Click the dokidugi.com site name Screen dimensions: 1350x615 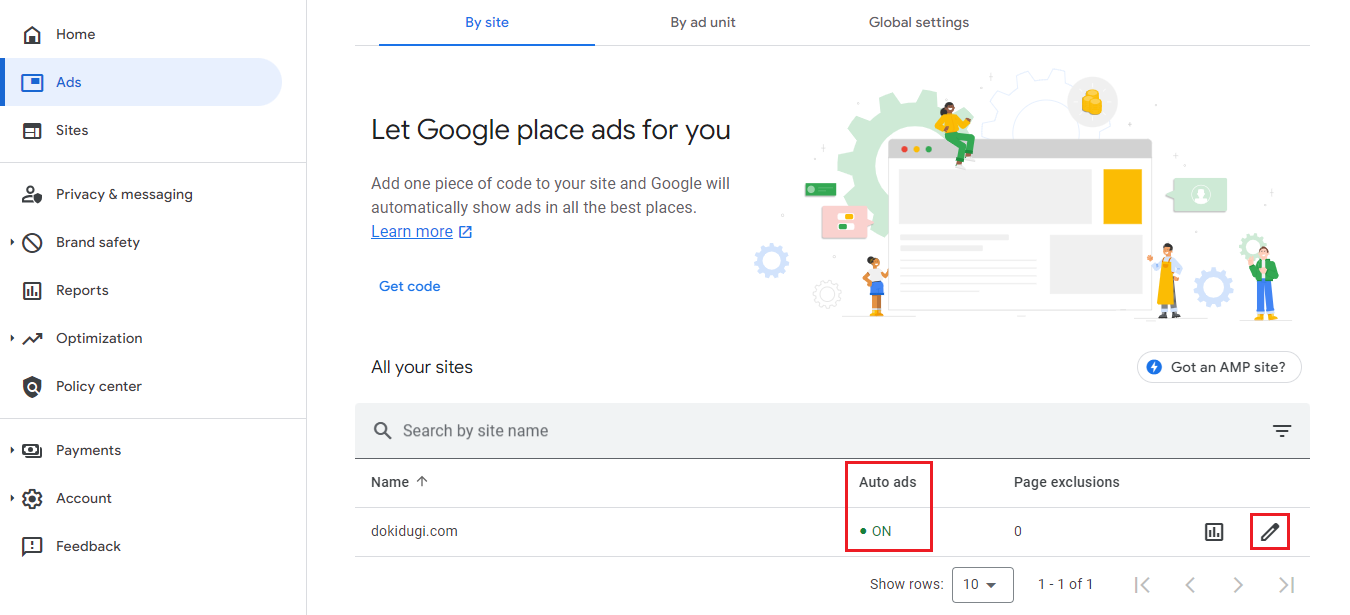(x=414, y=532)
